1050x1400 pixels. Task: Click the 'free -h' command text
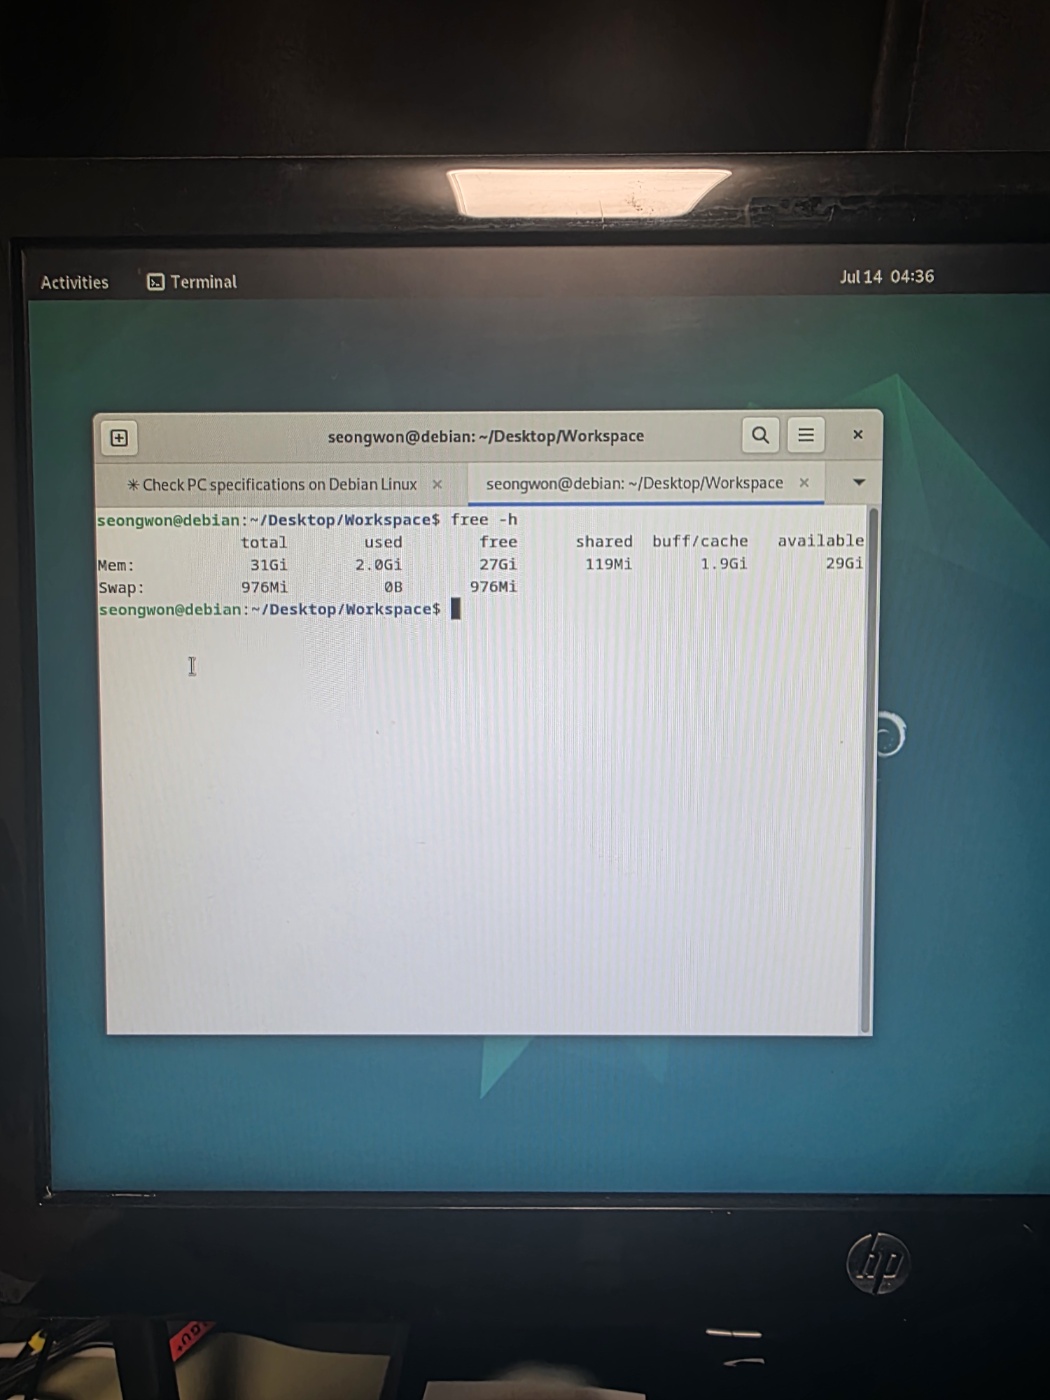(x=484, y=520)
